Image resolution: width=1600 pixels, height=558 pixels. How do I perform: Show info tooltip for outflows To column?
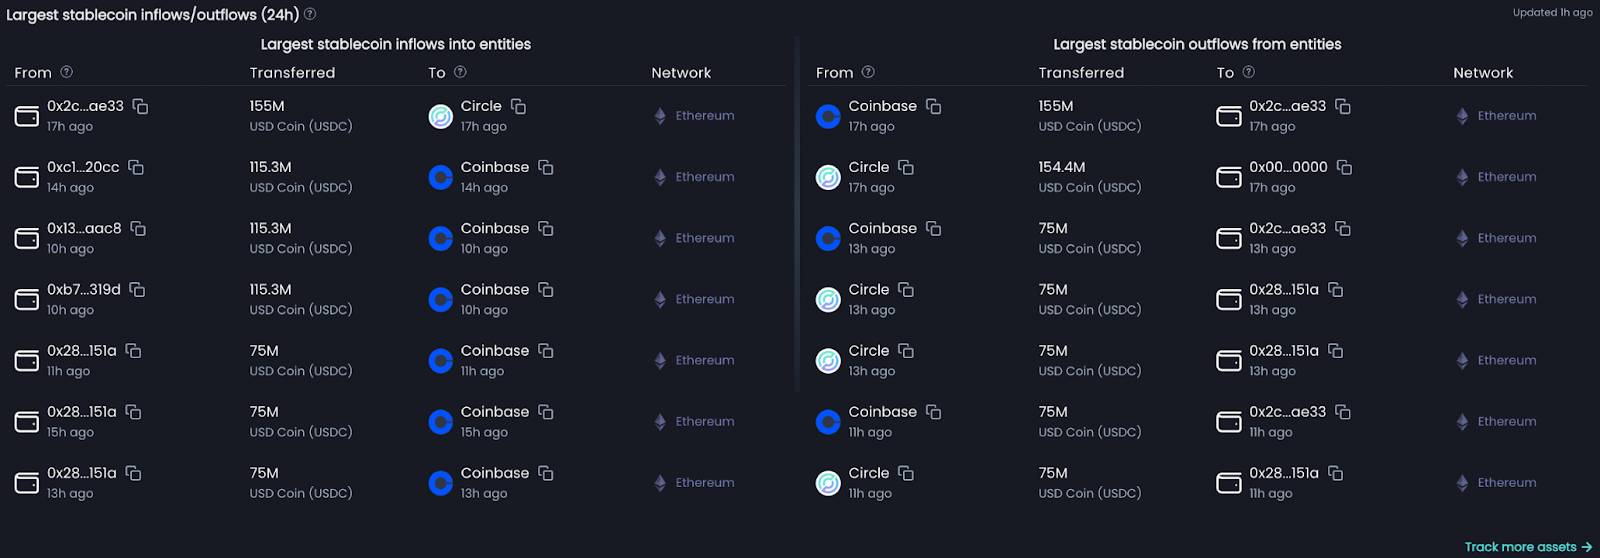(1248, 72)
